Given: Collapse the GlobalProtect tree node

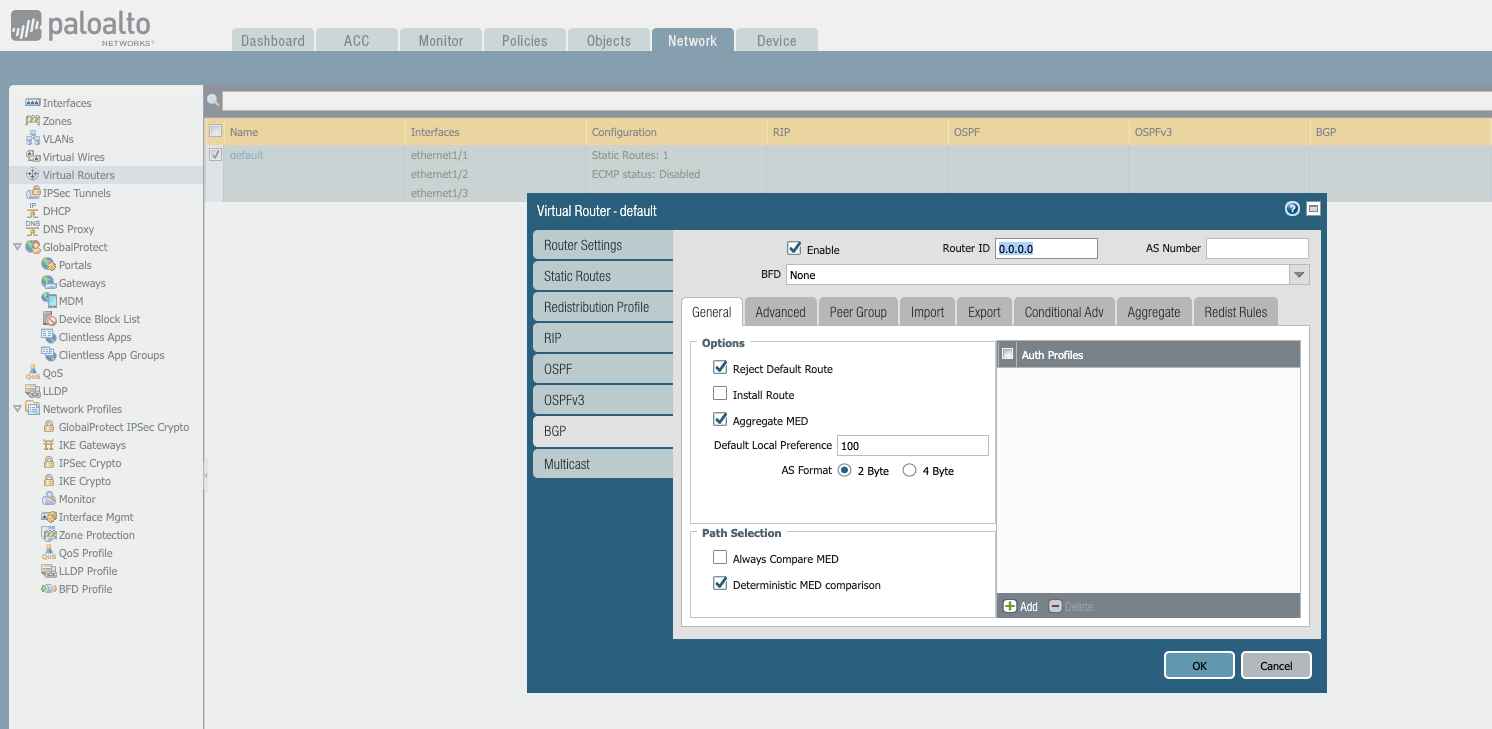Looking at the screenshot, I should (17, 247).
